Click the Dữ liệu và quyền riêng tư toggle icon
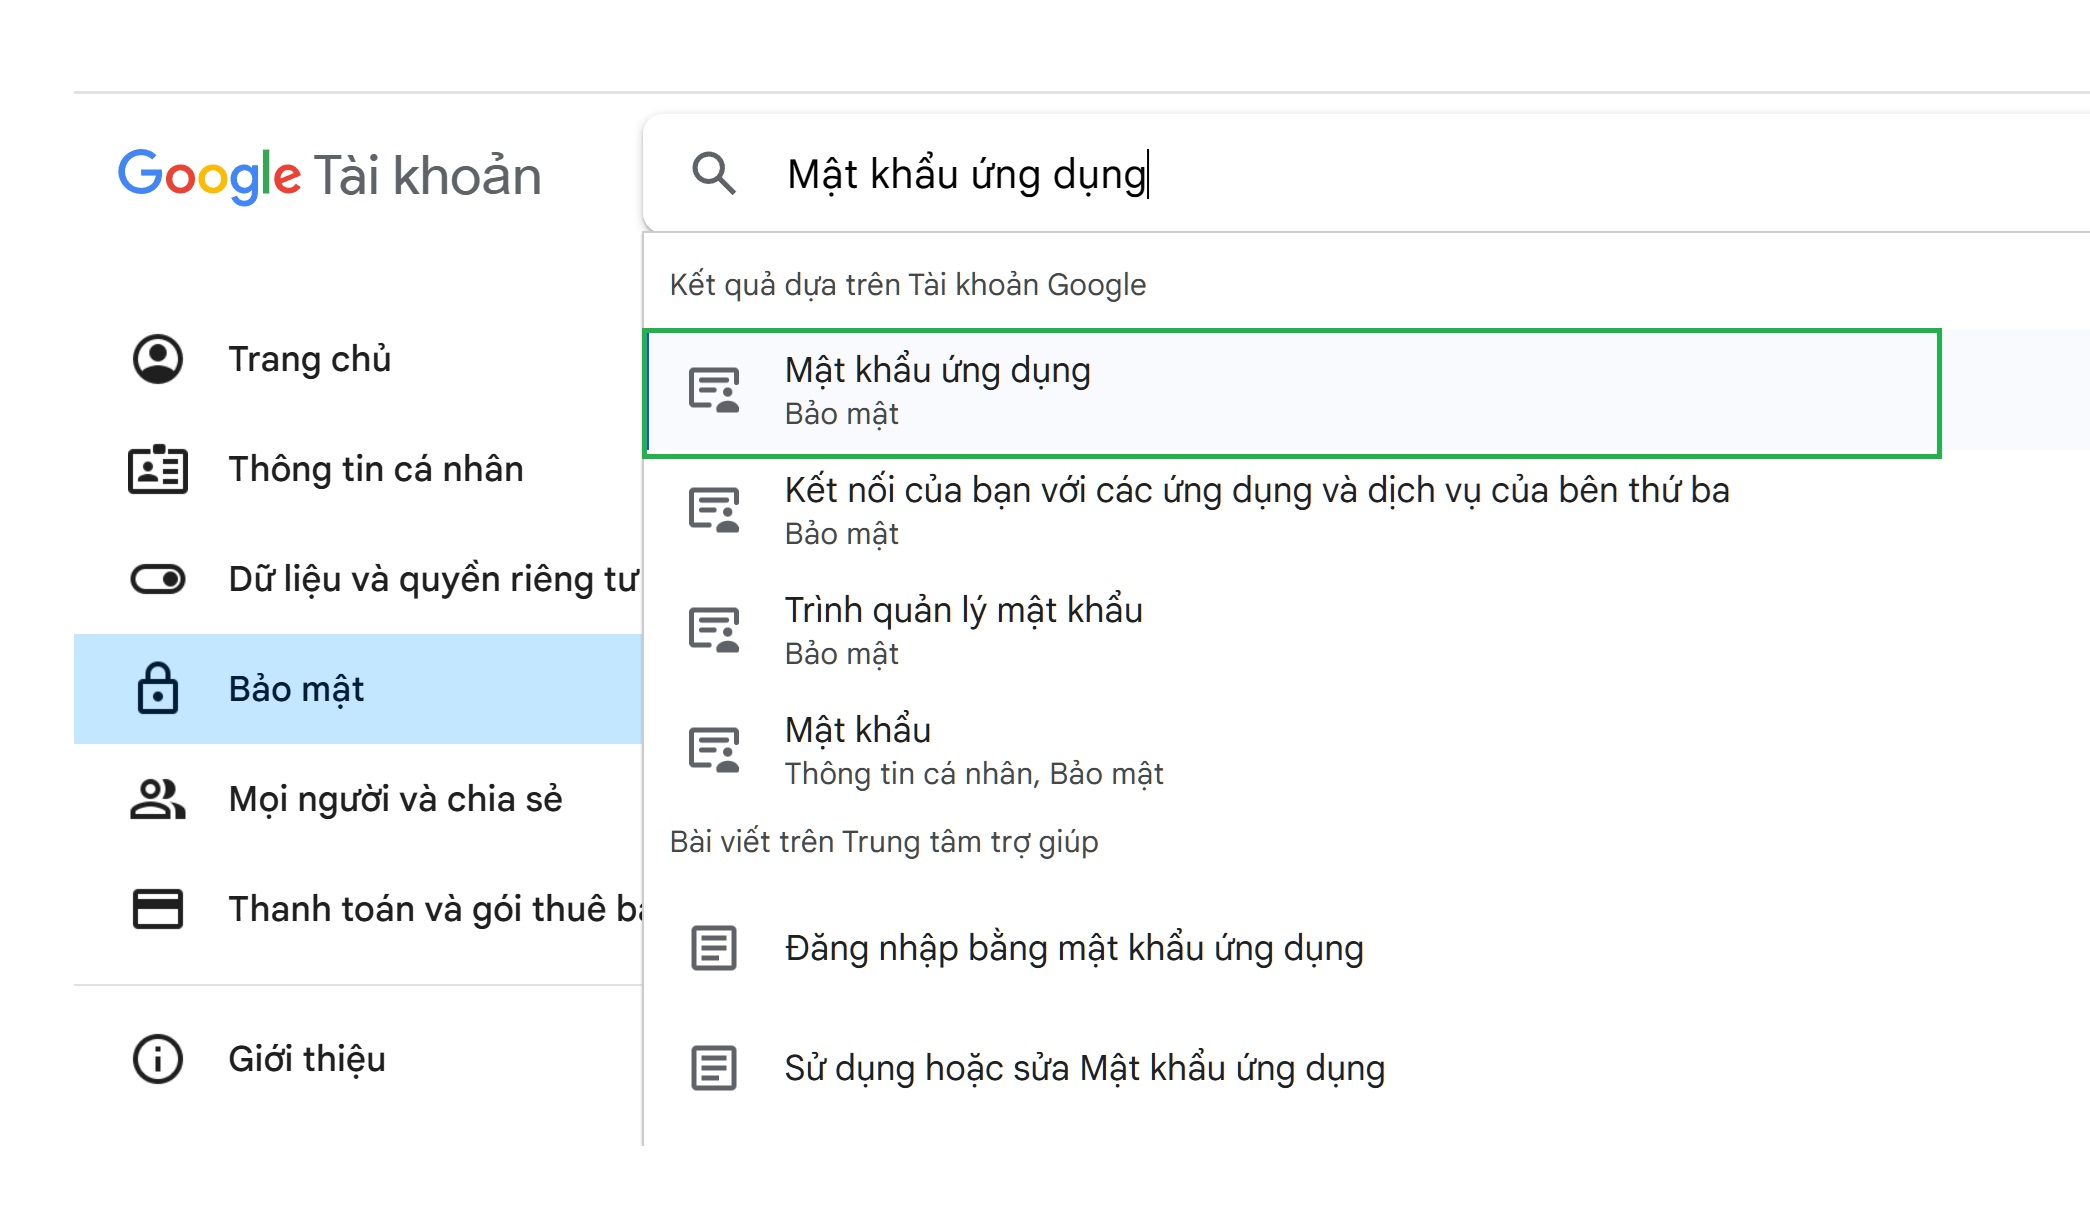Image resolution: width=2090 pixels, height=1220 pixels. click(158, 579)
